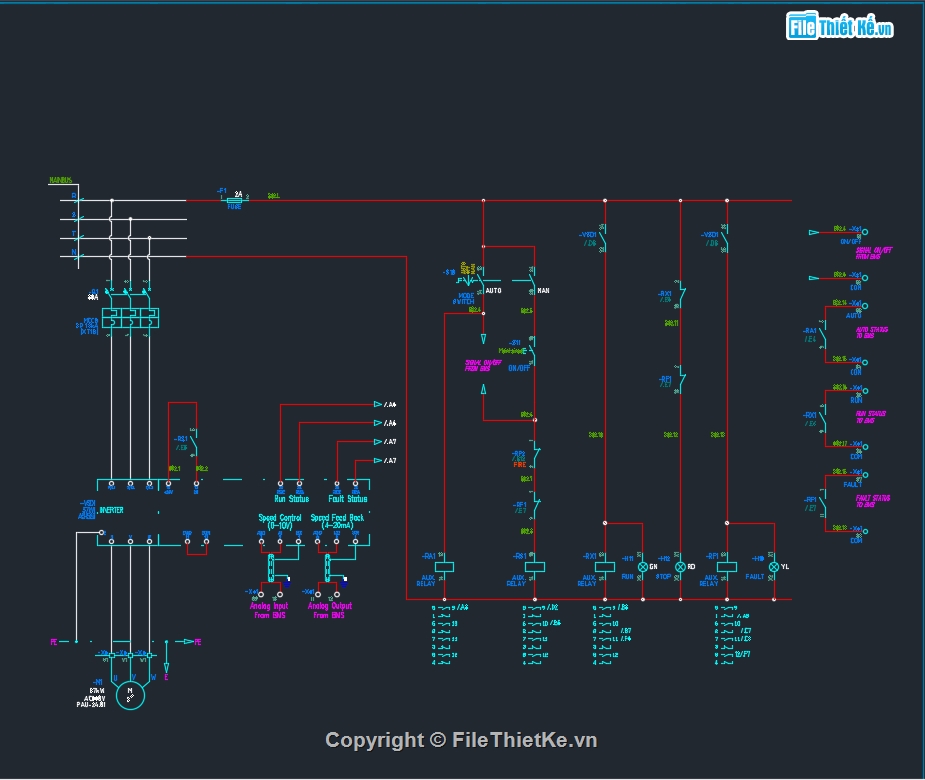Image resolution: width=925 pixels, height=780 pixels.
Task: Click the FAULT terminal circle at right
Action: [x=865, y=474]
